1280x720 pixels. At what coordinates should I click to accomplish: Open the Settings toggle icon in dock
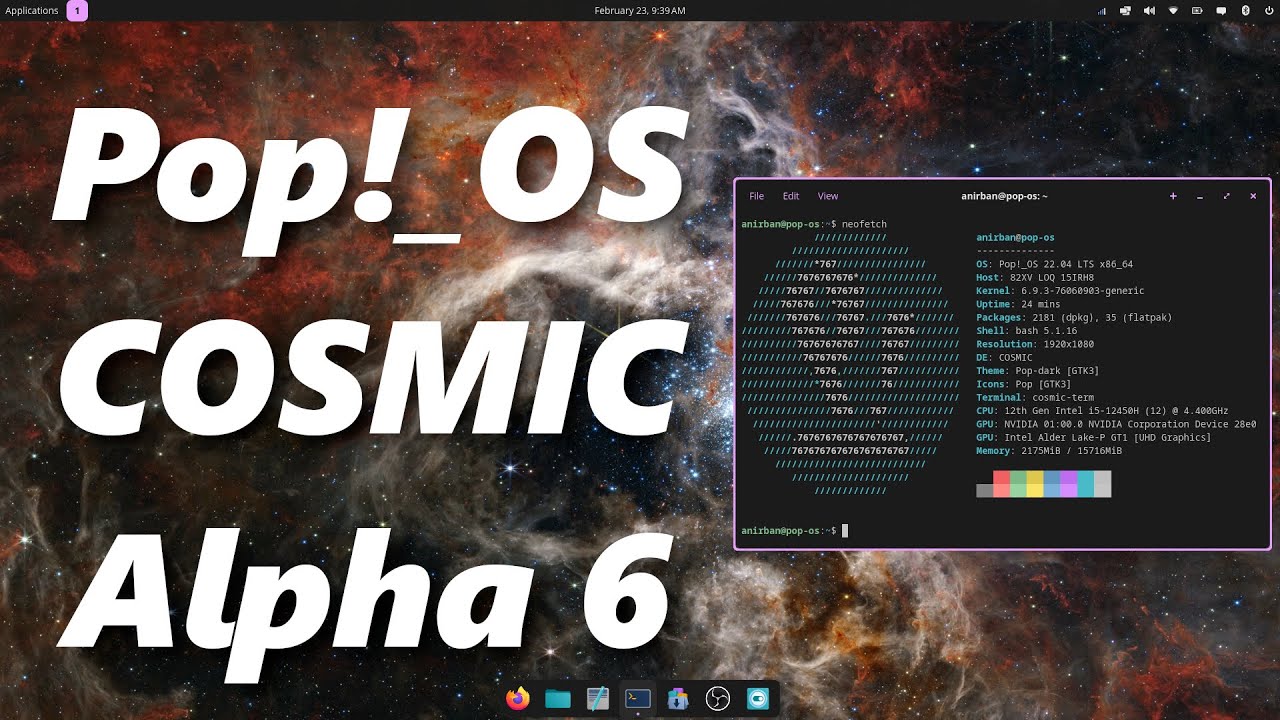[x=758, y=699]
